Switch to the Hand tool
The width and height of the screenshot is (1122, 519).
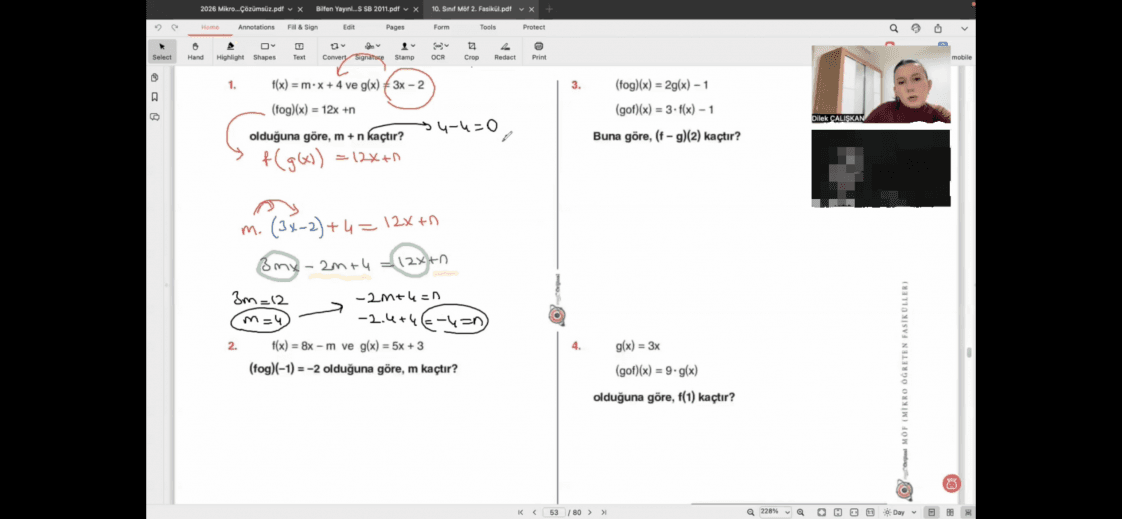click(195, 51)
